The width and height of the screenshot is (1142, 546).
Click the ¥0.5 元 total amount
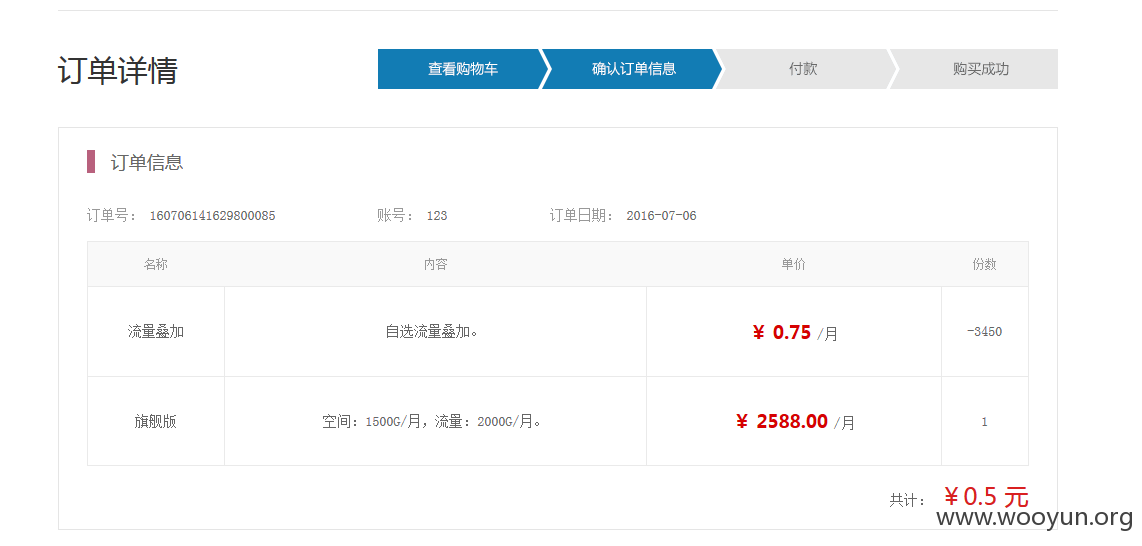(986, 497)
